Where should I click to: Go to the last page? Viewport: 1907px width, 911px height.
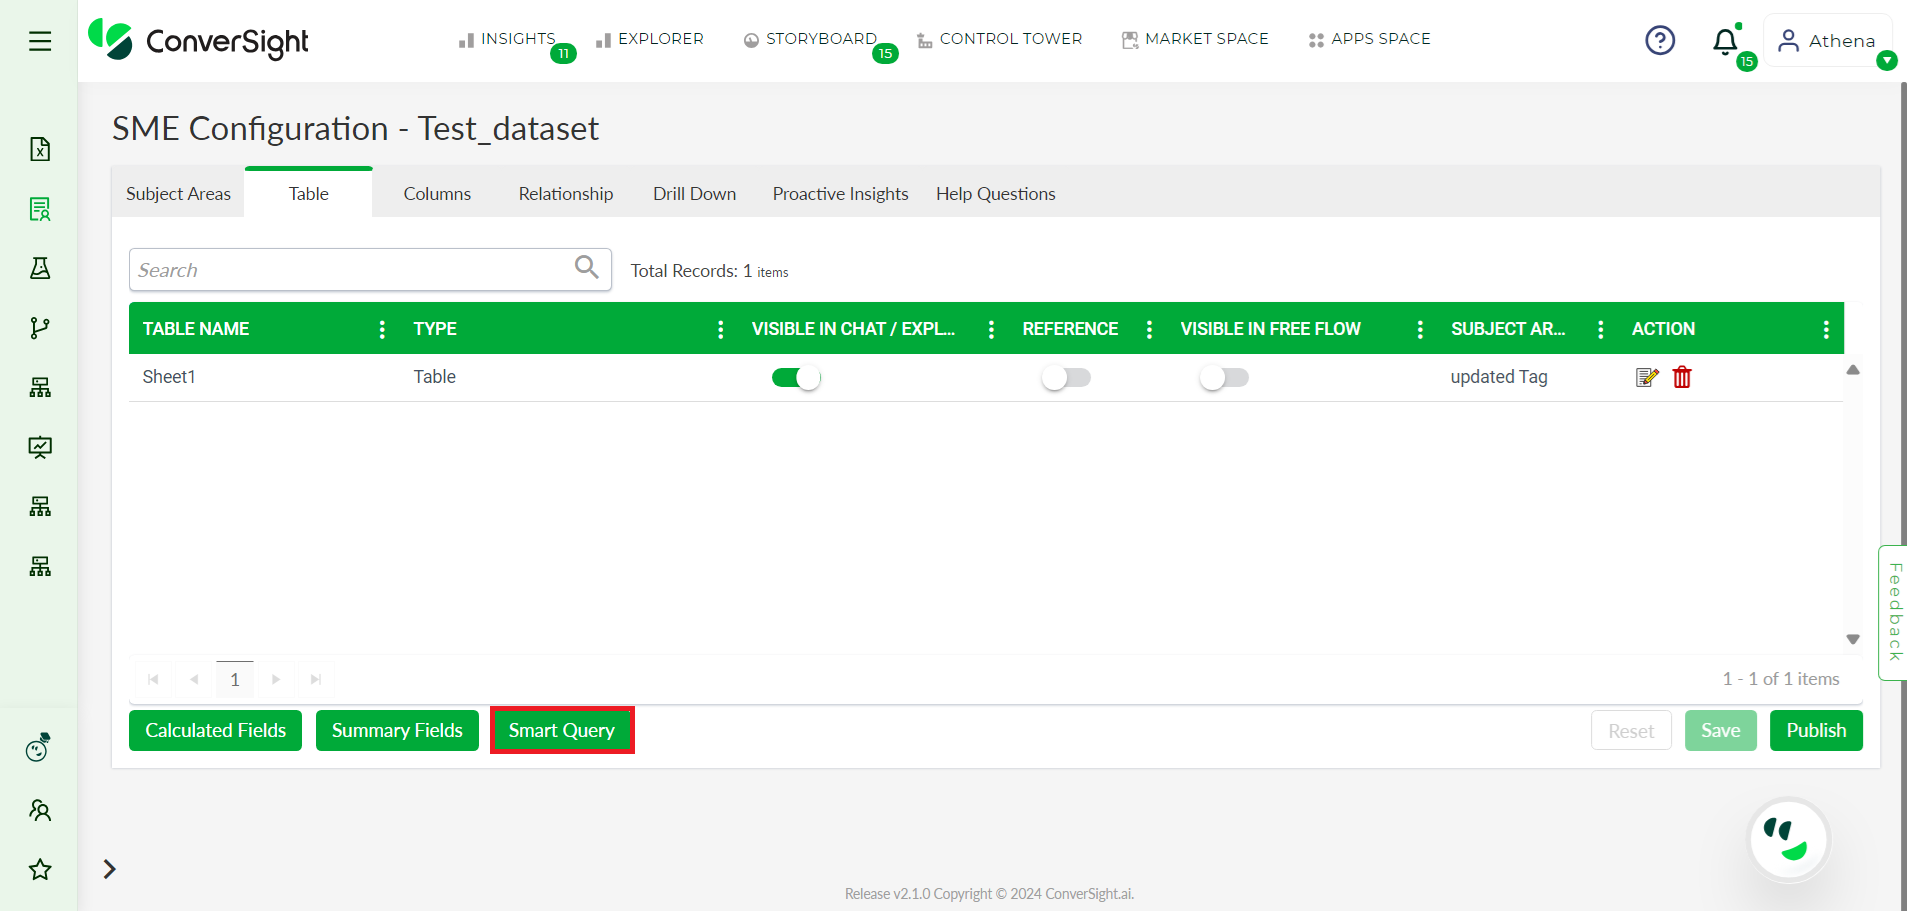(x=316, y=679)
